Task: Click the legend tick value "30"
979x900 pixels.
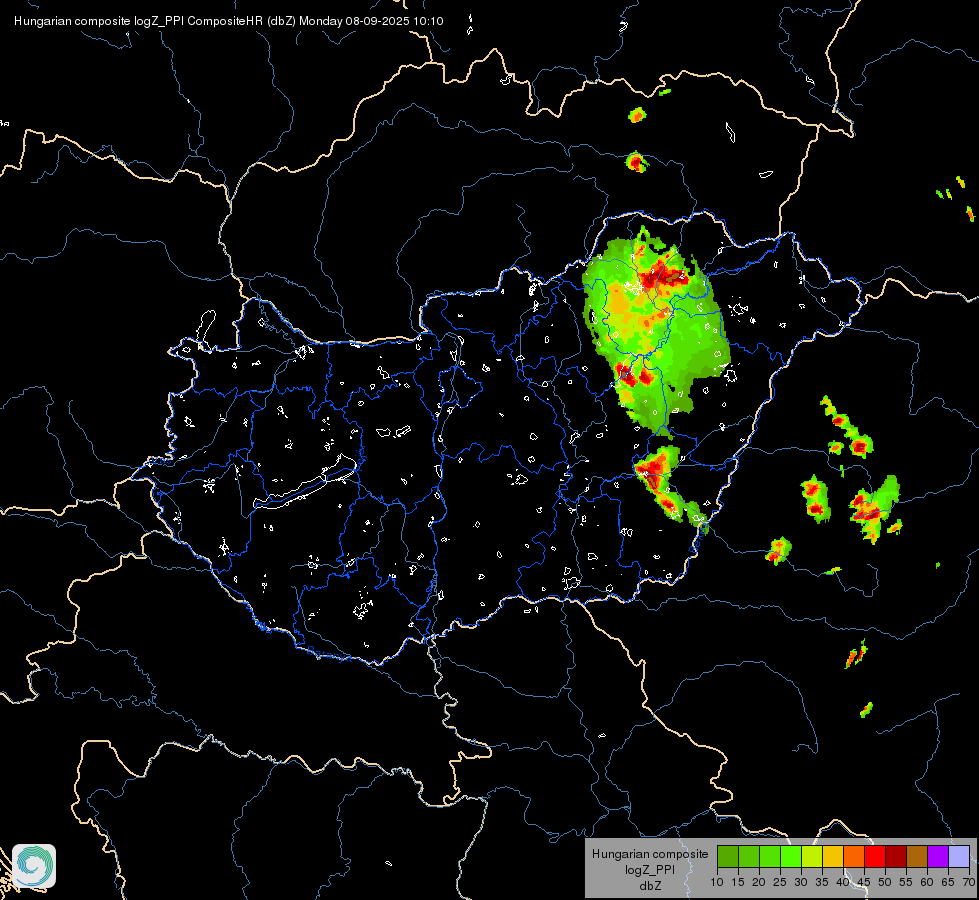Action: [x=801, y=883]
